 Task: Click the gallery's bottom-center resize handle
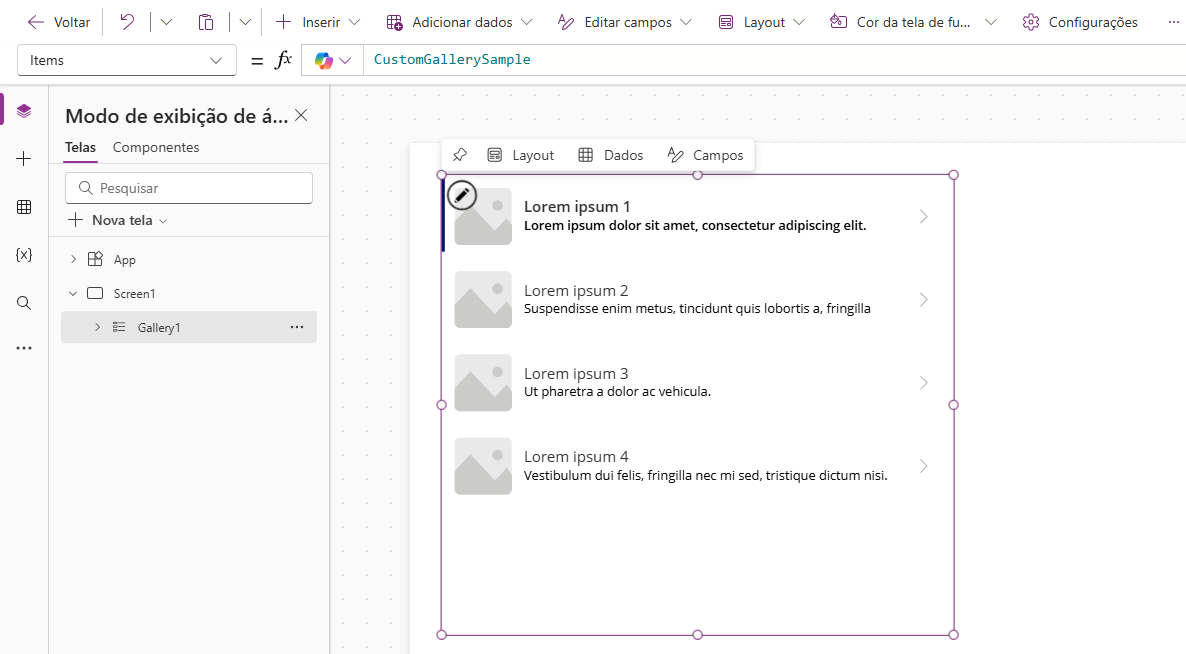point(697,635)
